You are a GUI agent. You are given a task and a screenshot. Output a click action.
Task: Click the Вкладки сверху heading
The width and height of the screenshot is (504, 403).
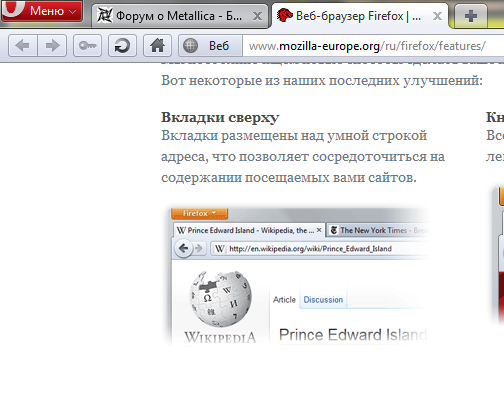220,118
